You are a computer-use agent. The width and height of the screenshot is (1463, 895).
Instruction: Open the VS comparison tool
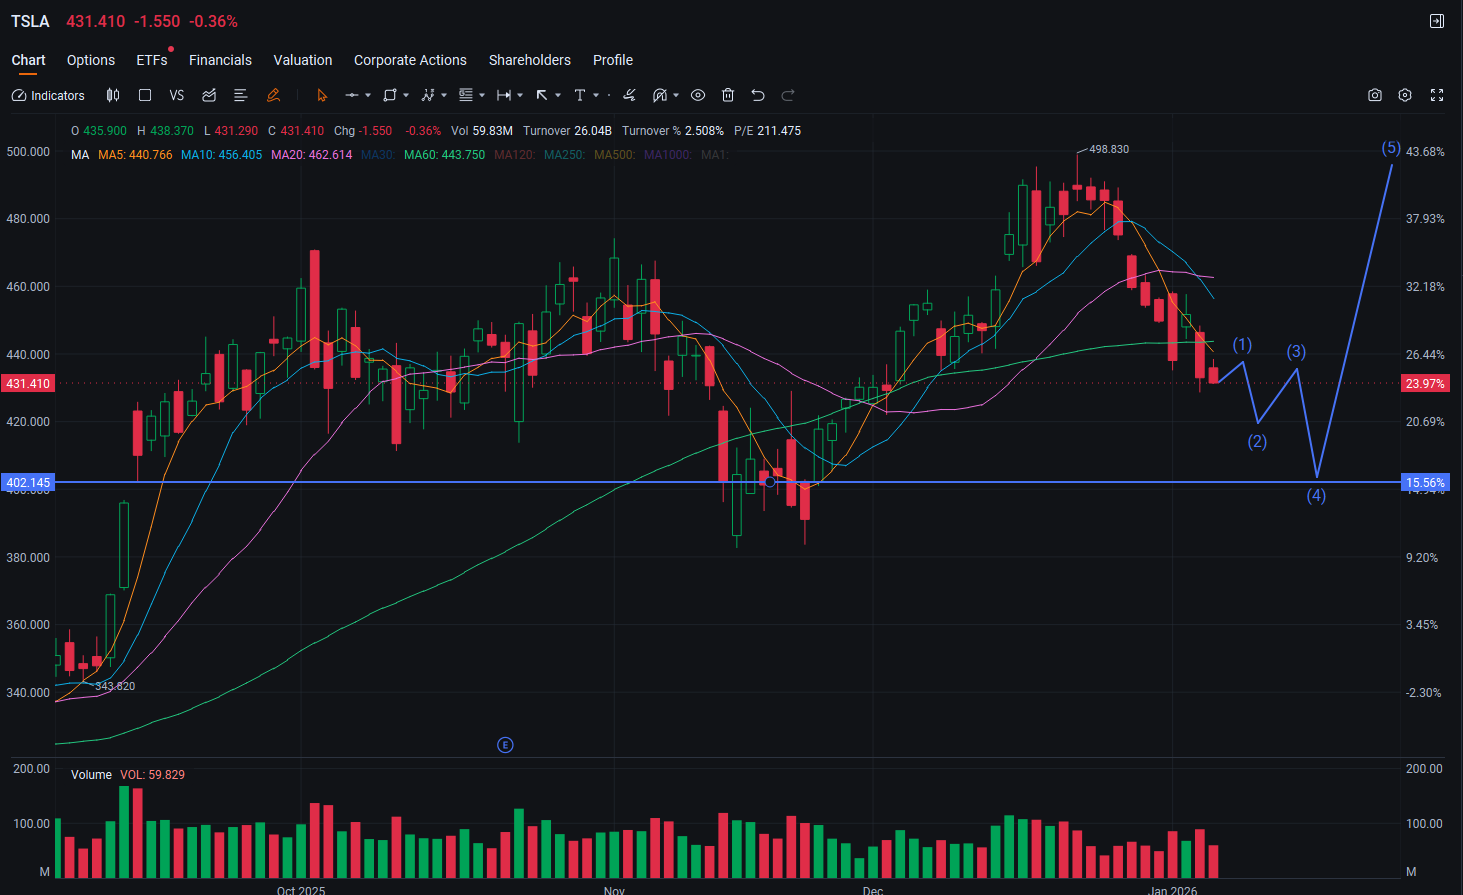pyautogui.click(x=177, y=95)
